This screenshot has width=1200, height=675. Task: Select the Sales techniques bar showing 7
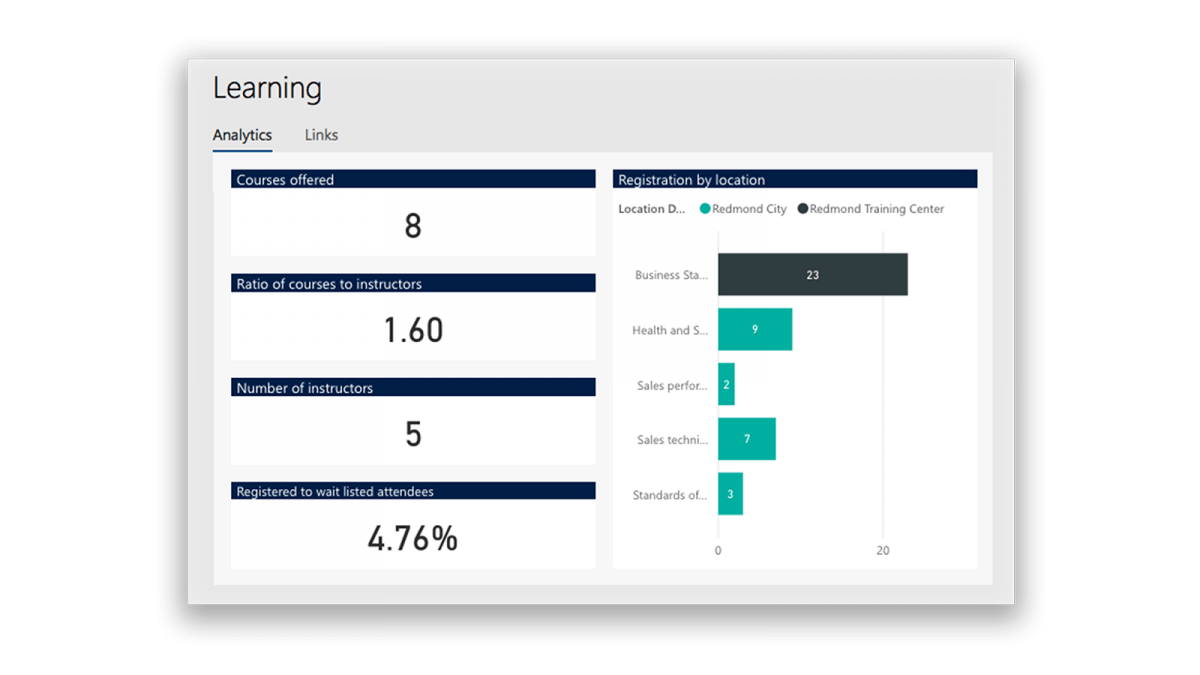tap(747, 438)
